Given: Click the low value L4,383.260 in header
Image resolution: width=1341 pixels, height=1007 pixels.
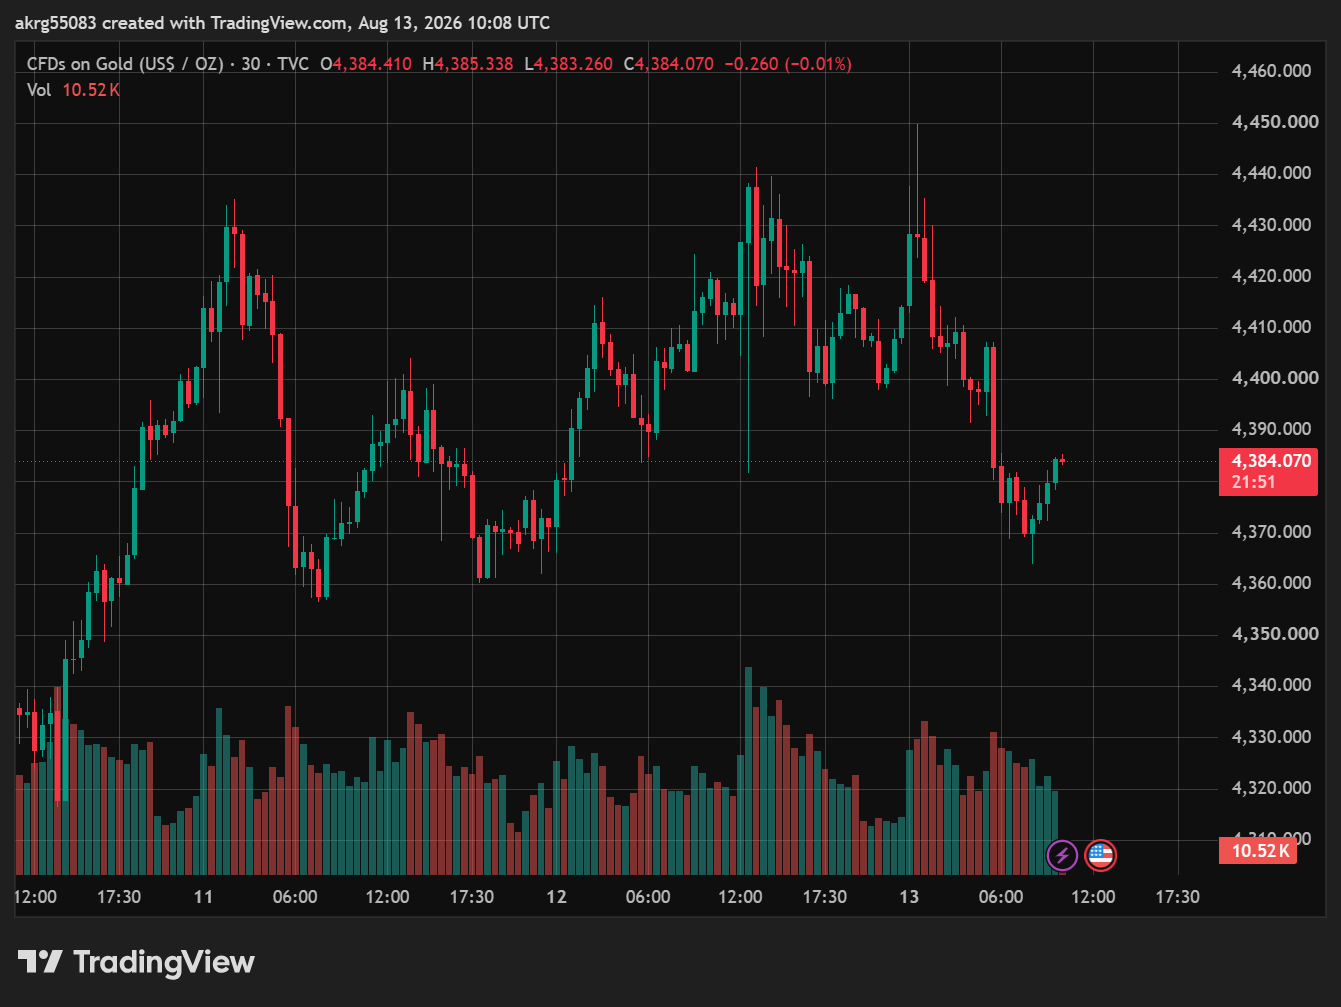Looking at the screenshot, I should click(x=568, y=64).
